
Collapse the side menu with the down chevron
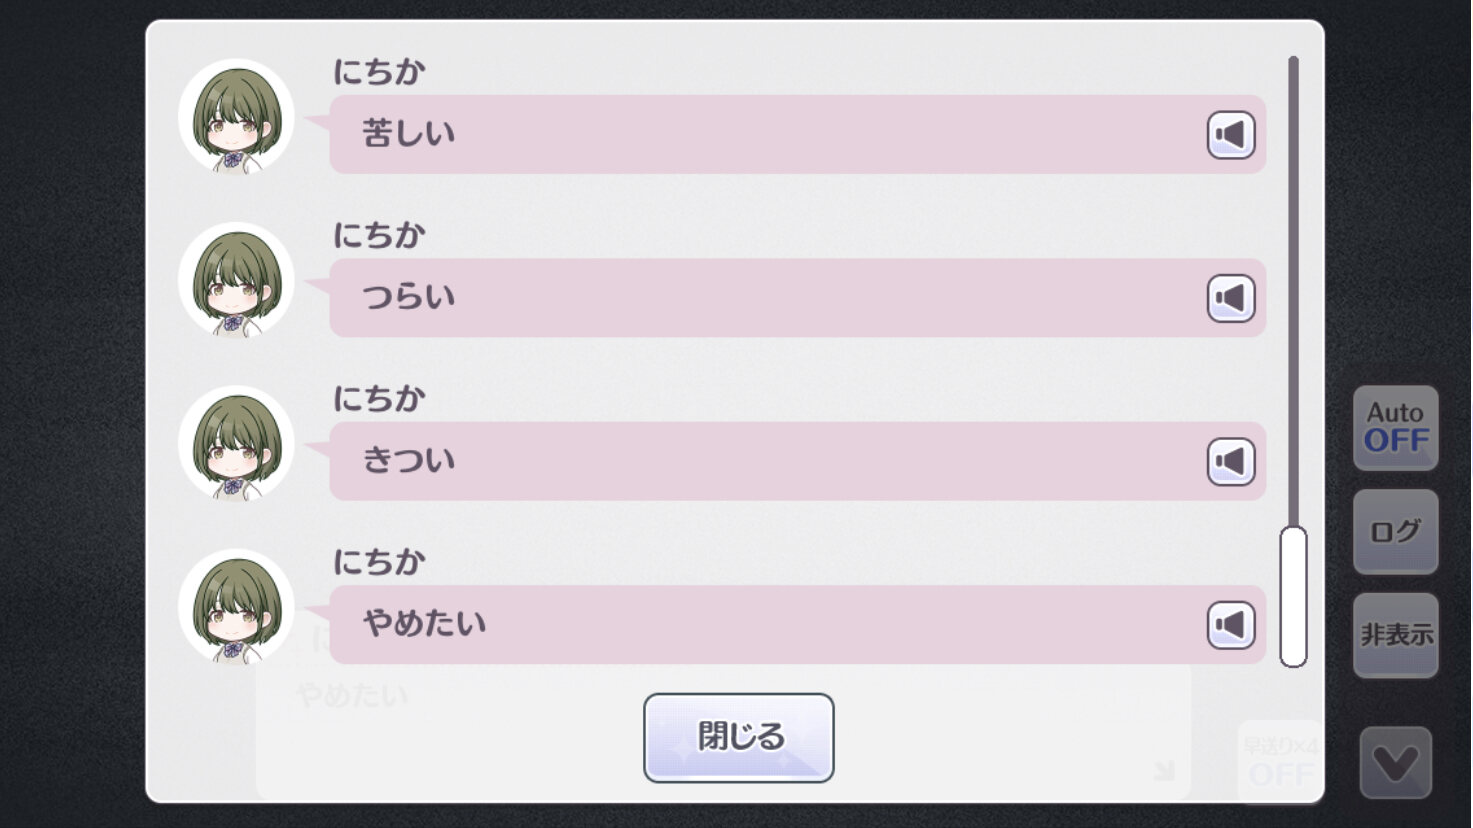(x=1396, y=763)
